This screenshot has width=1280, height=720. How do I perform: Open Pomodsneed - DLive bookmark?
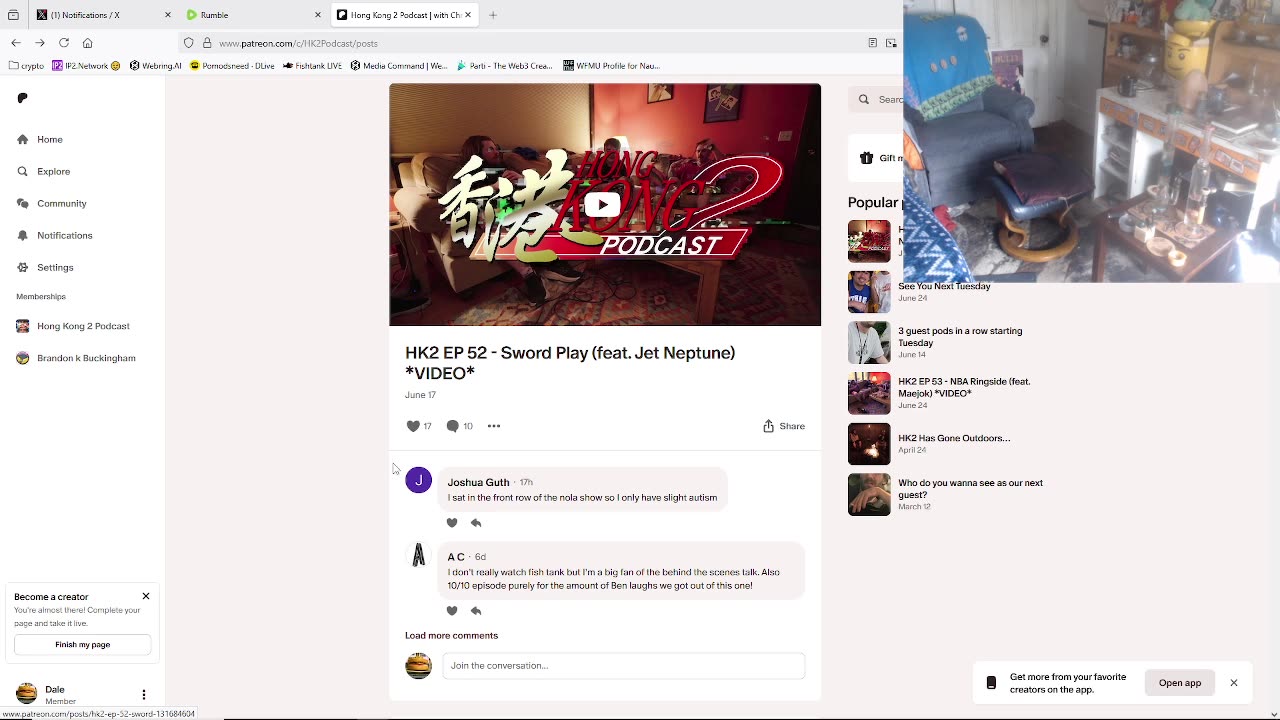pyautogui.click(x=232, y=66)
